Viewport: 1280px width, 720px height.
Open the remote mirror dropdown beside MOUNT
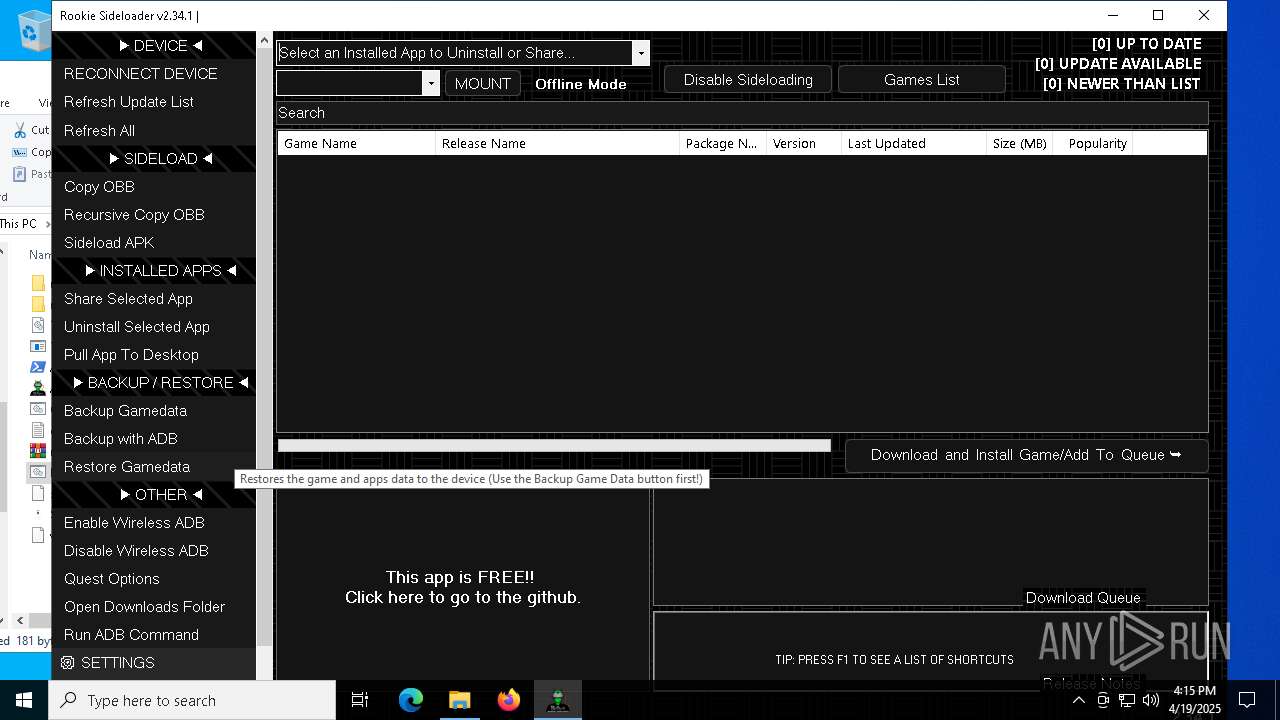click(358, 83)
